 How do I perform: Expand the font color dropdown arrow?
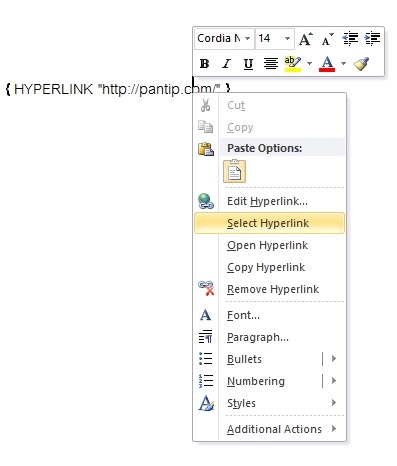point(343,63)
